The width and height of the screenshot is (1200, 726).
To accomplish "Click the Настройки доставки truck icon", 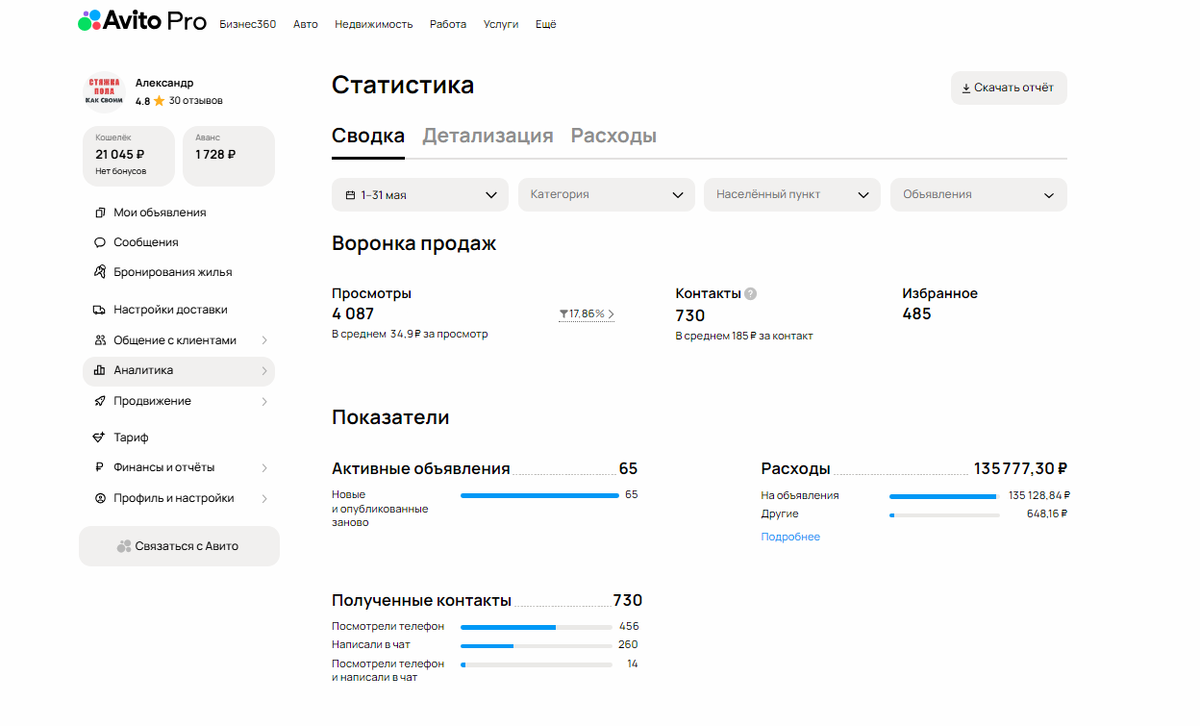I will 99,310.
